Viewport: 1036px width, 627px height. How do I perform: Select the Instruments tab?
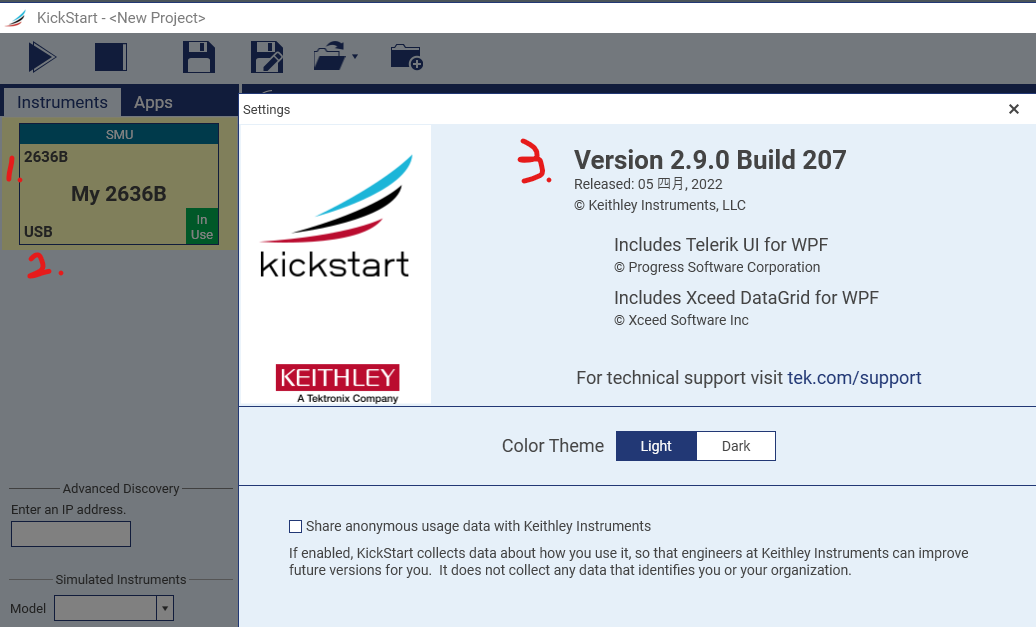(62, 101)
